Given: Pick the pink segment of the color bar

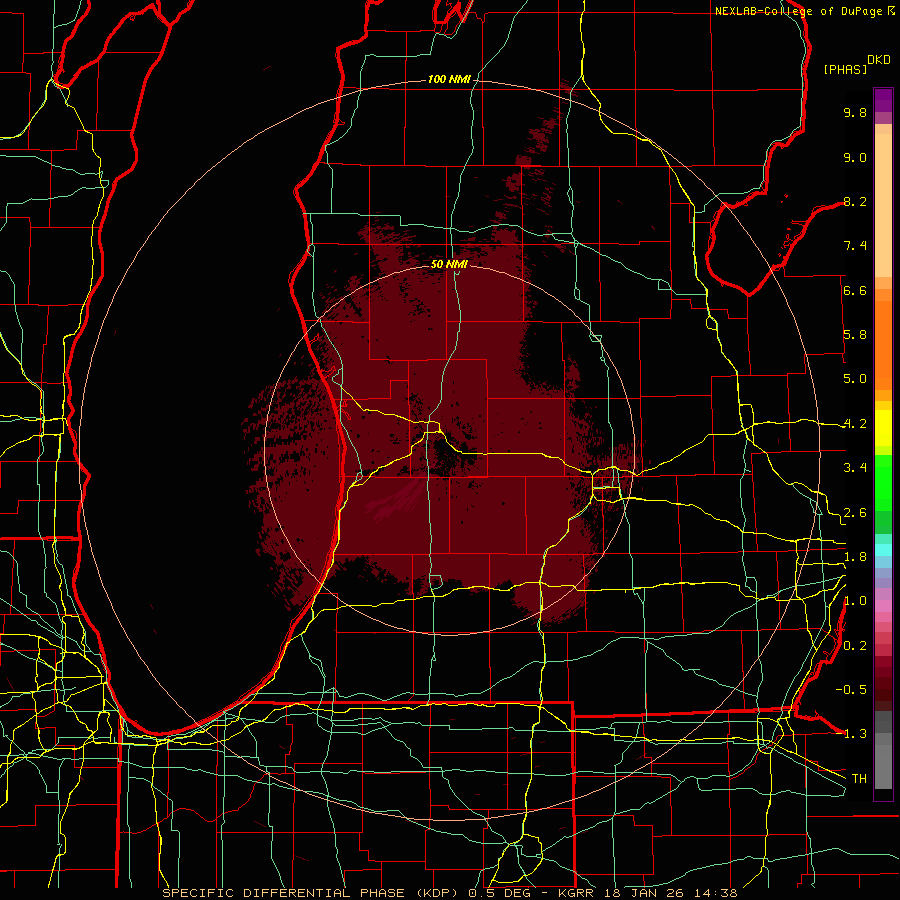Looking at the screenshot, I should click(x=883, y=606).
